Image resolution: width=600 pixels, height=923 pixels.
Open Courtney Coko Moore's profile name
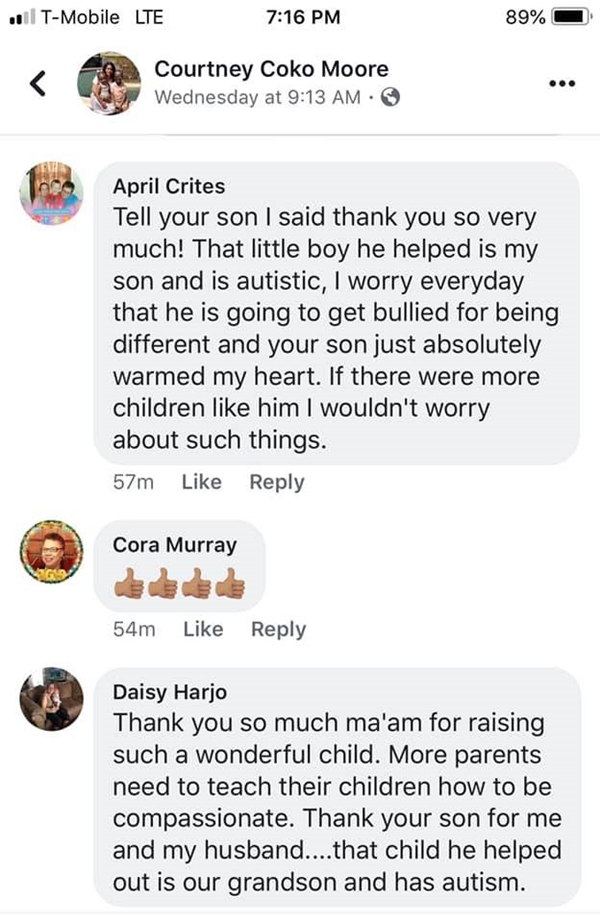[x=271, y=69]
